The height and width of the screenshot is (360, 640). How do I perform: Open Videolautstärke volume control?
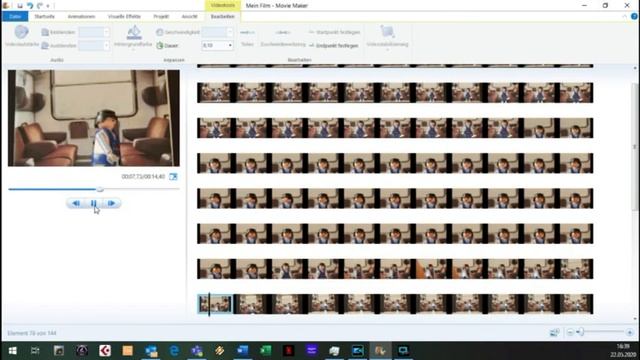click(22, 36)
